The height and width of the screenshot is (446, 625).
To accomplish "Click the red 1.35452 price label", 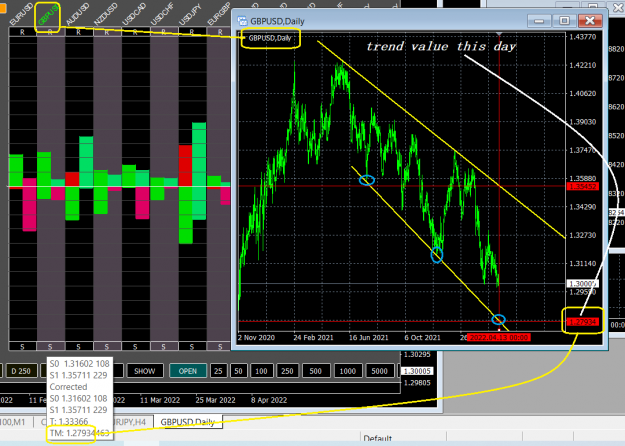I will click(582, 187).
